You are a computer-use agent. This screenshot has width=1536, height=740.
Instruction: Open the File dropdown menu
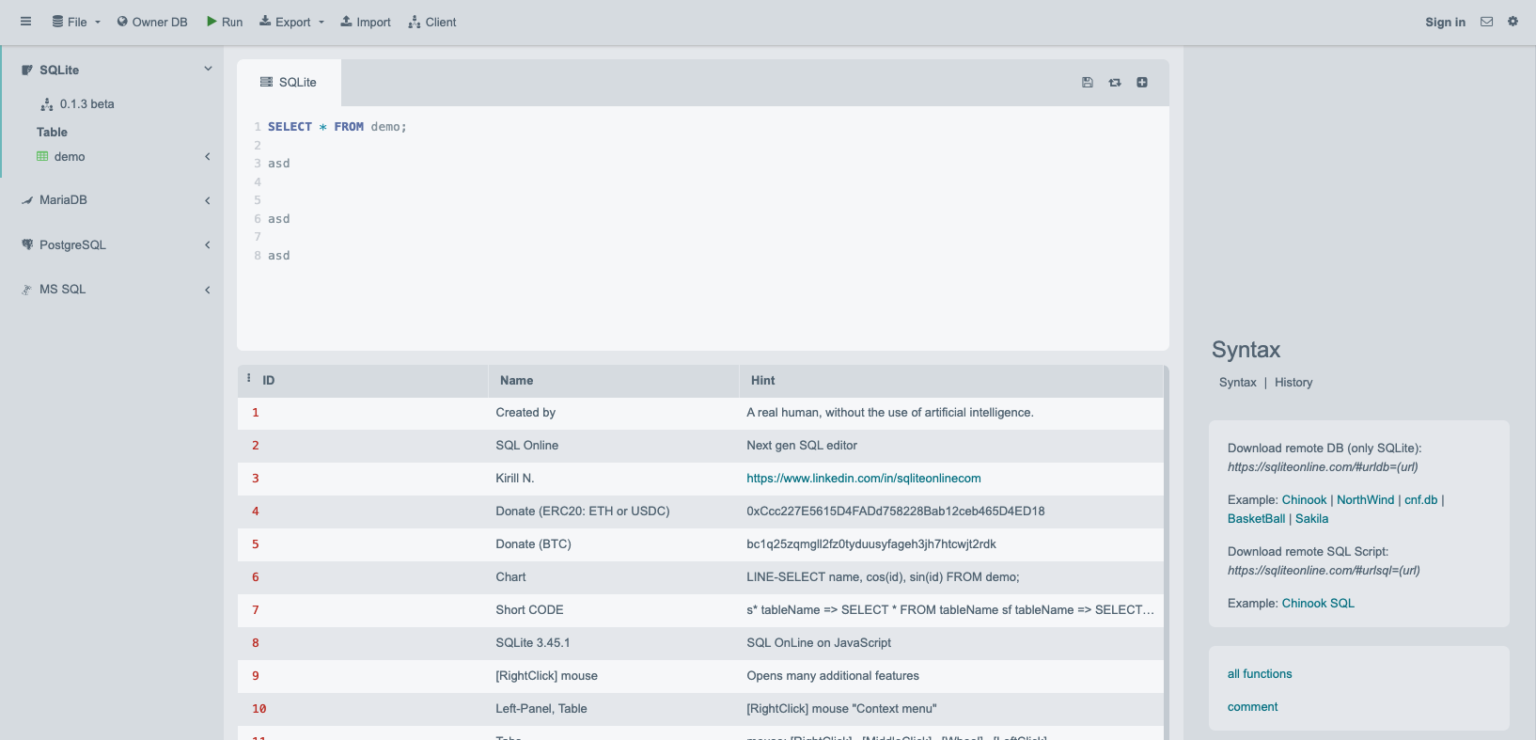point(76,22)
